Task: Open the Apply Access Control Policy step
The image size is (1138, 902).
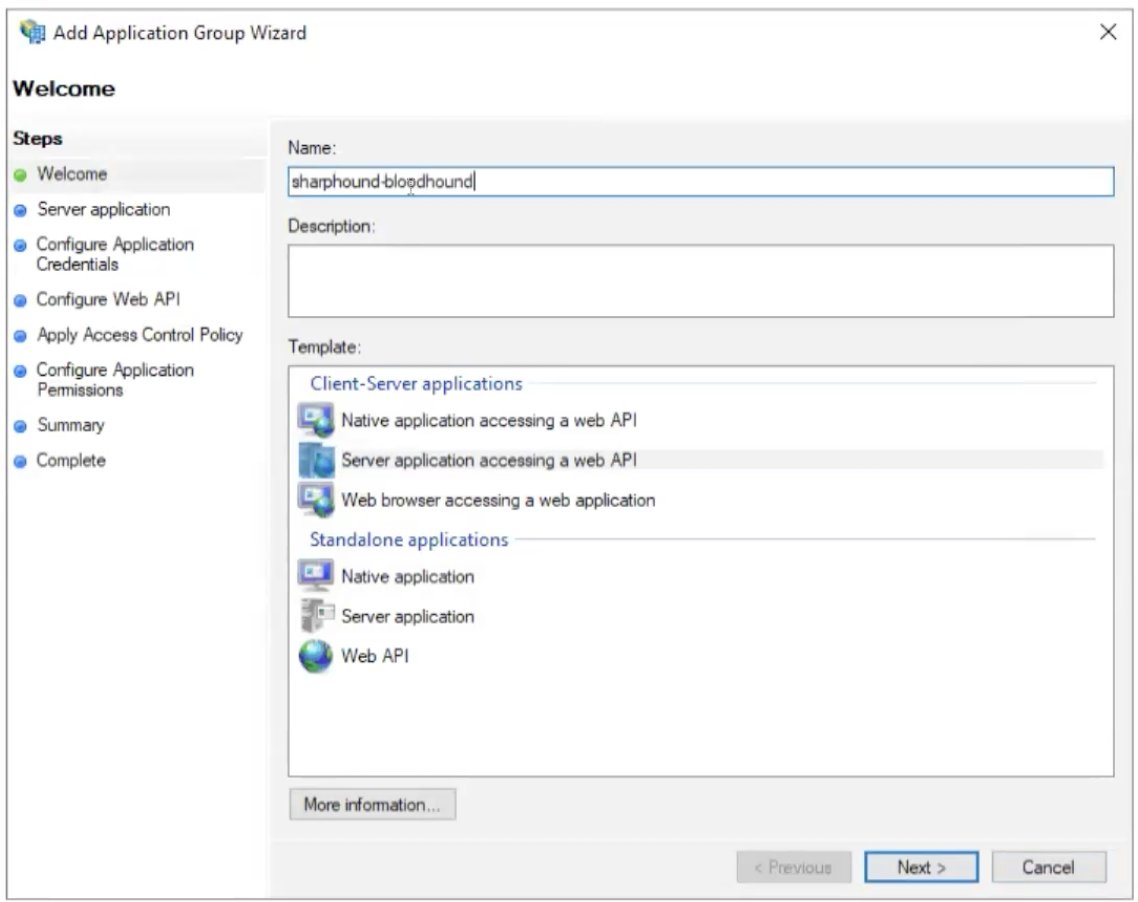Action: click(140, 335)
